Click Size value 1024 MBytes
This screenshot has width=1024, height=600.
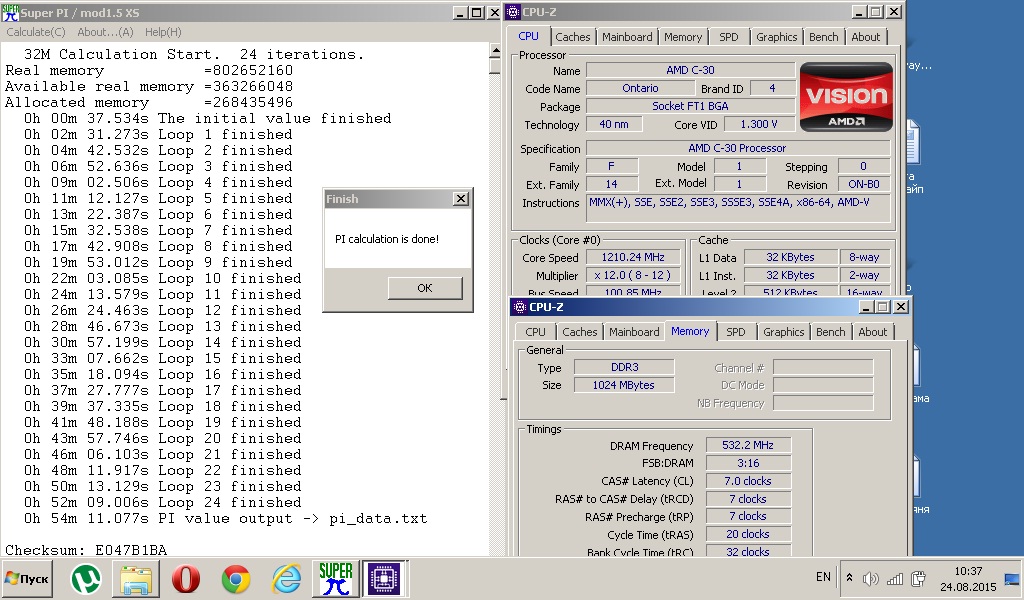coord(624,385)
